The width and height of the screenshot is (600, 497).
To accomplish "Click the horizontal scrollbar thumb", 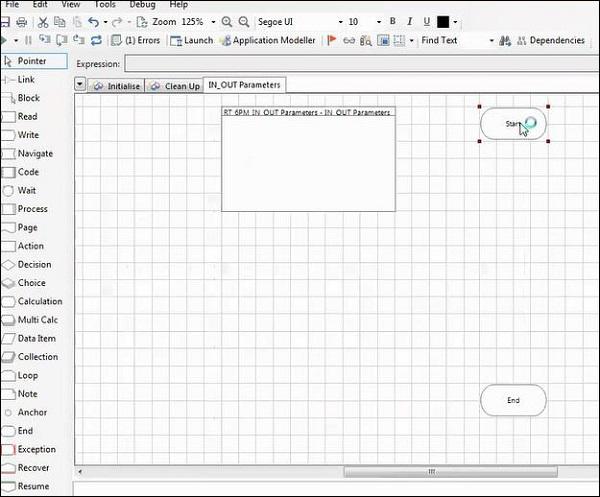I will (450, 472).
